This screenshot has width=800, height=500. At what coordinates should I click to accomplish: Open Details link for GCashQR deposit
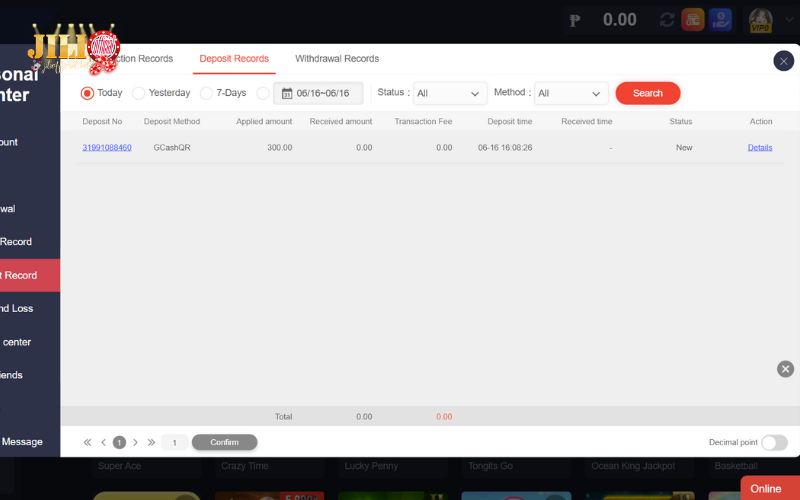point(760,147)
